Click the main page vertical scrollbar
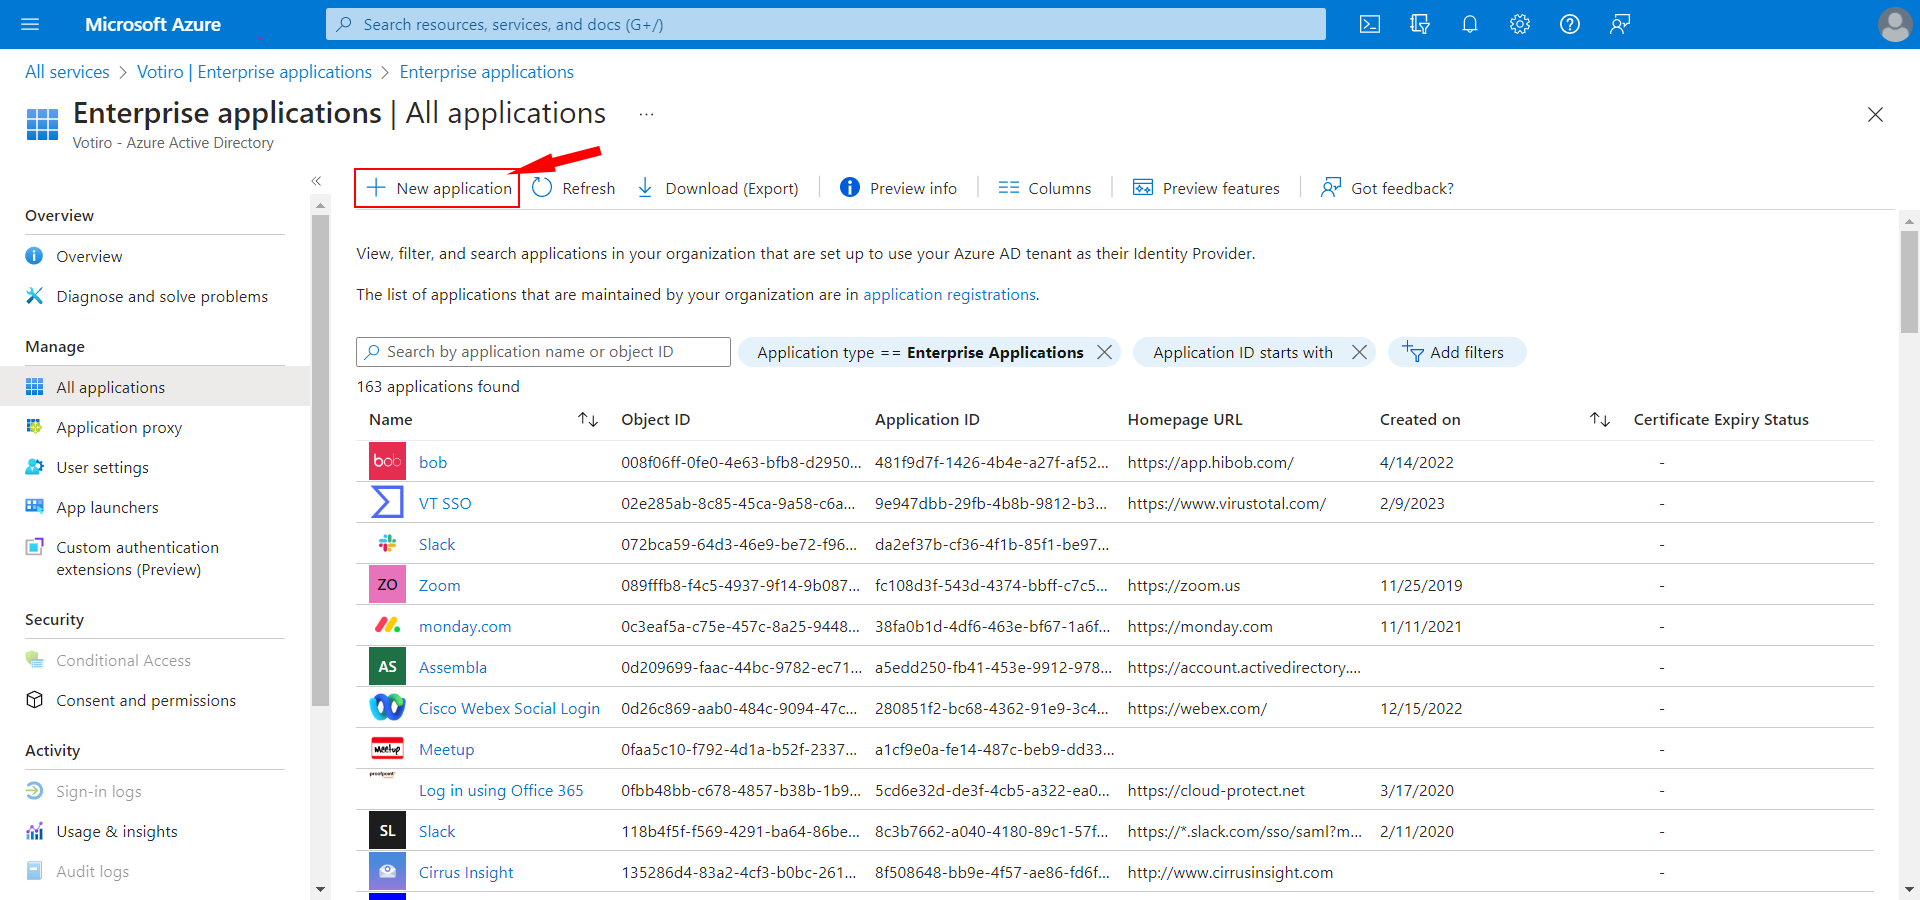The width and height of the screenshot is (1920, 900). (x=1909, y=280)
